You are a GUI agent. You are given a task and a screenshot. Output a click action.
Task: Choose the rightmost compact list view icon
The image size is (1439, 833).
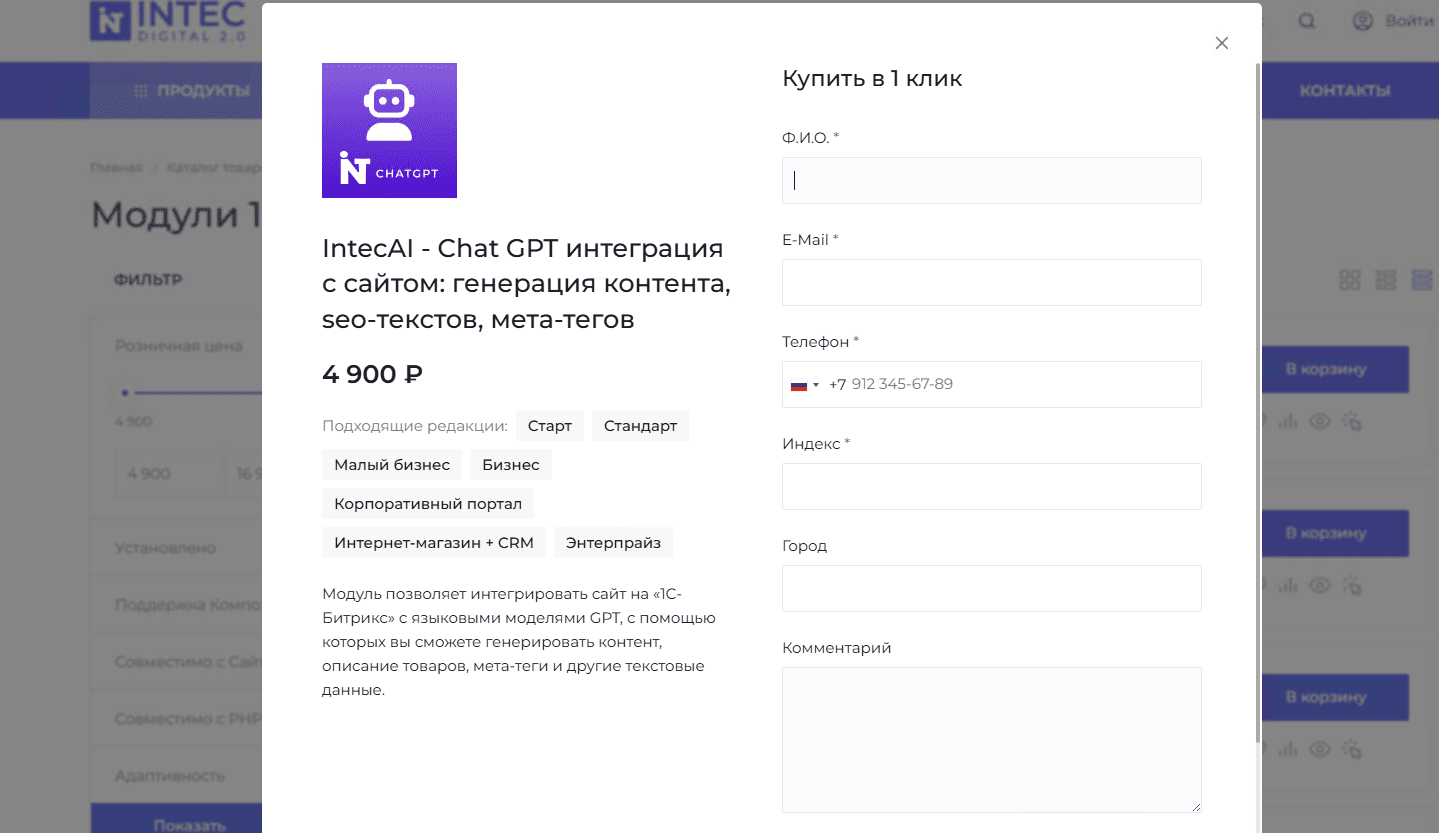tap(1421, 280)
